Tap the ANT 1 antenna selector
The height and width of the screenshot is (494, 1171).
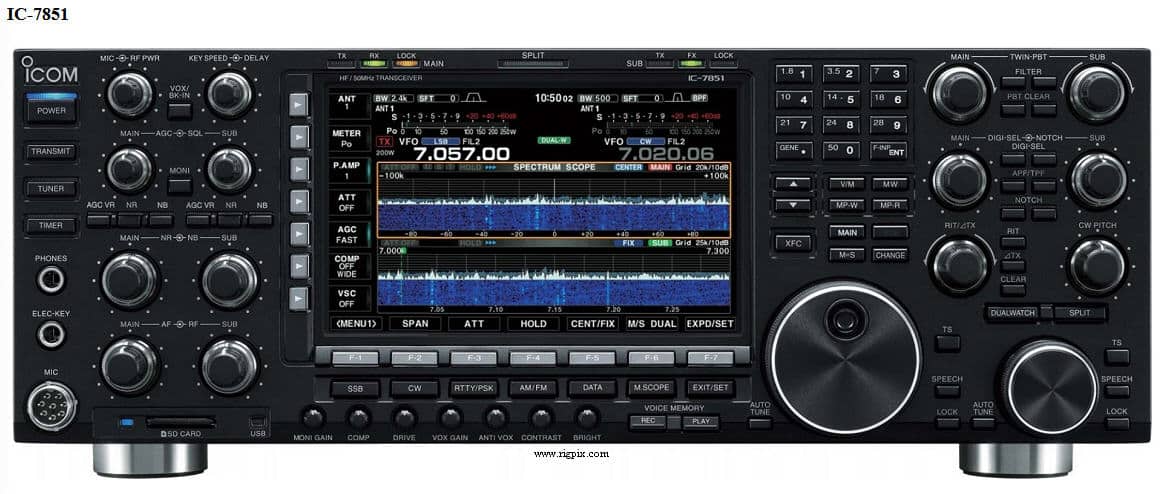[x=347, y=104]
